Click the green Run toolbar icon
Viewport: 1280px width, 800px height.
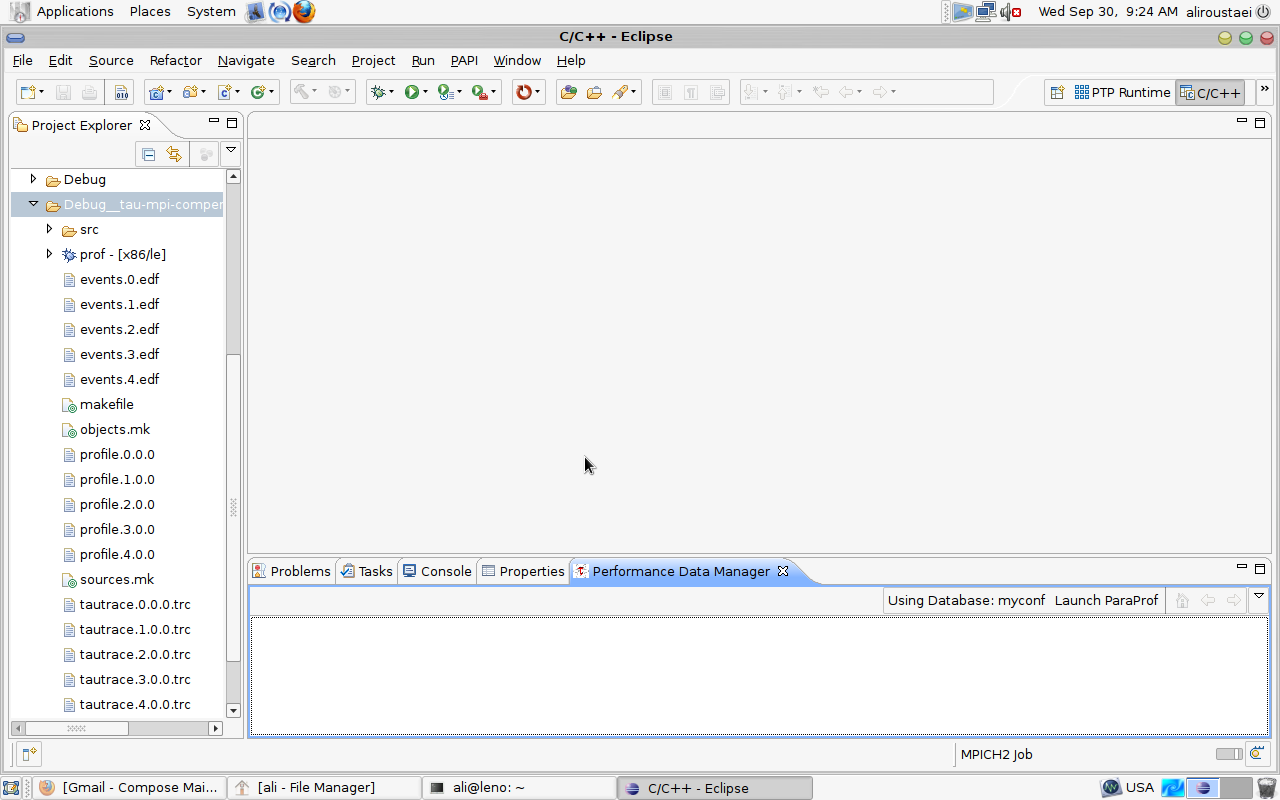[x=411, y=92]
